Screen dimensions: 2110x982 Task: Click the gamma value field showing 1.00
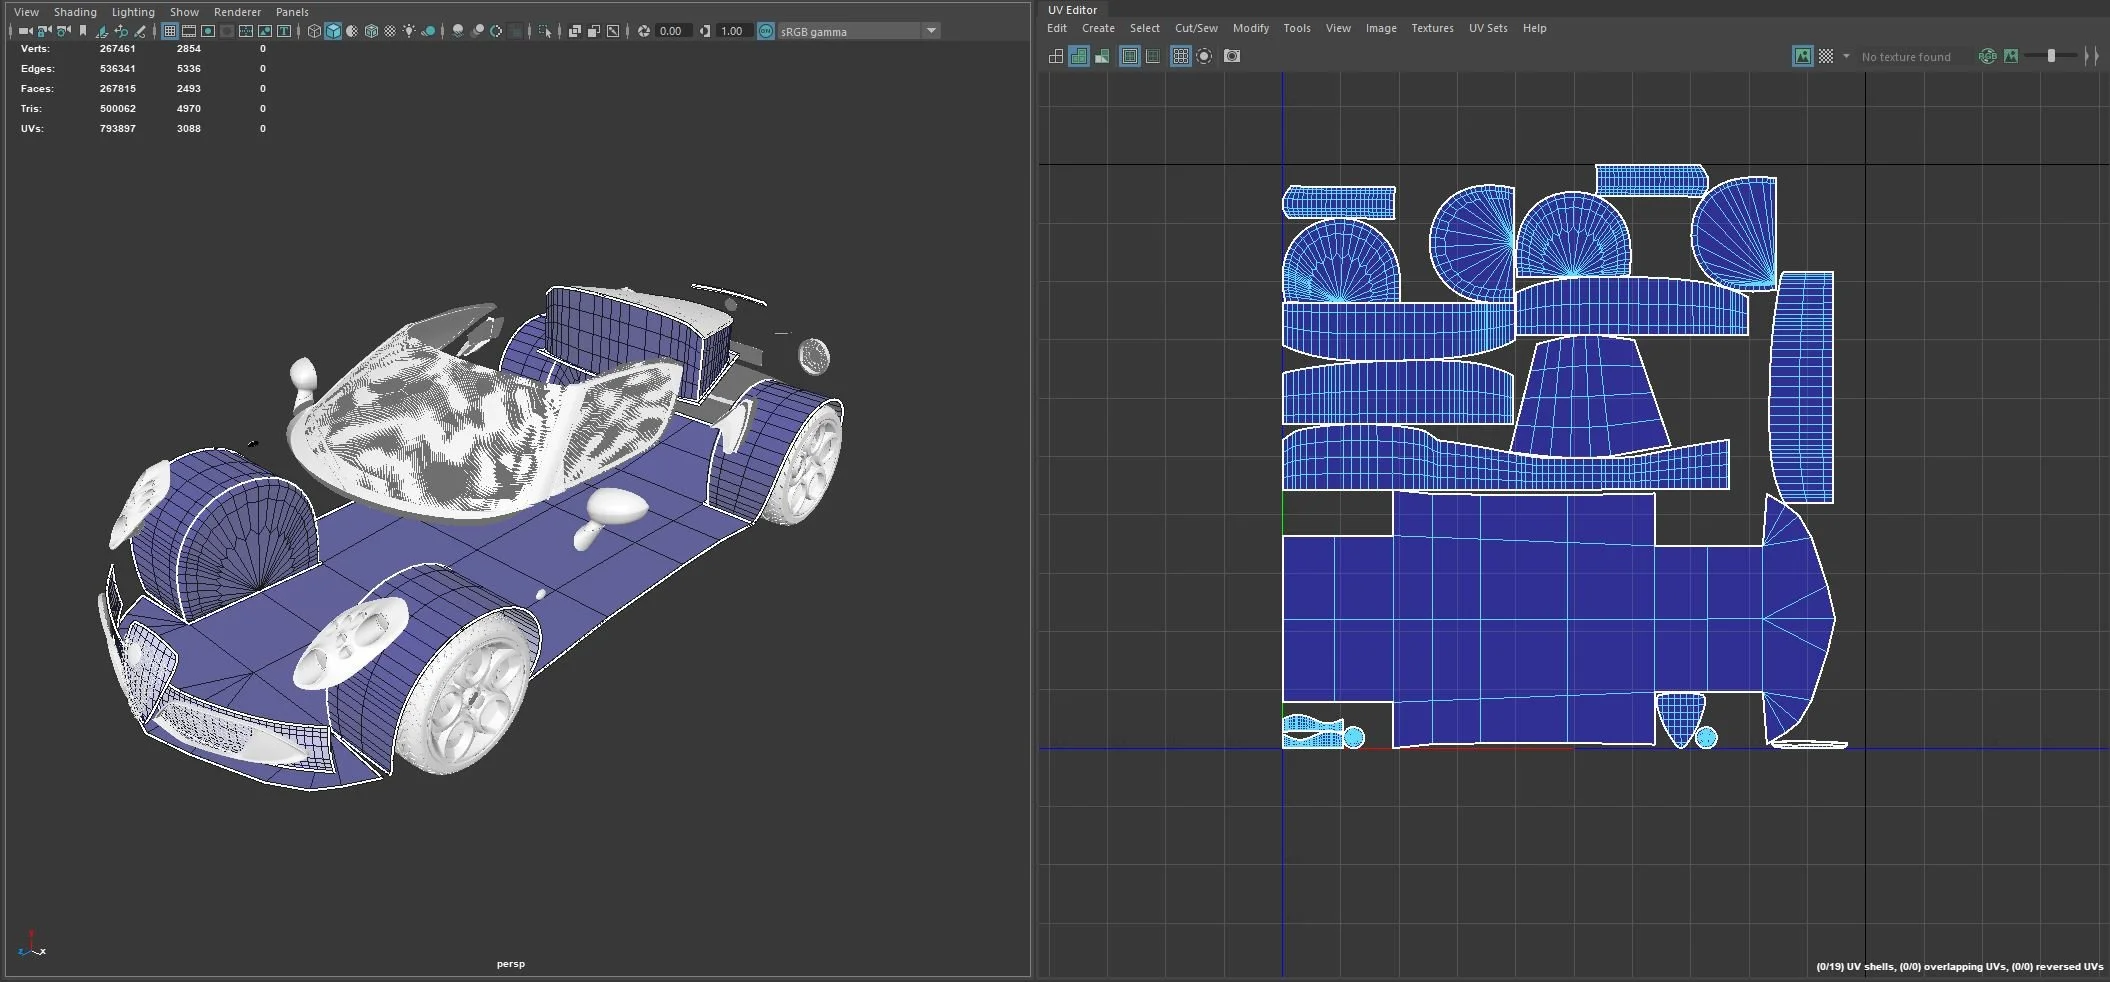(x=732, y=31)
